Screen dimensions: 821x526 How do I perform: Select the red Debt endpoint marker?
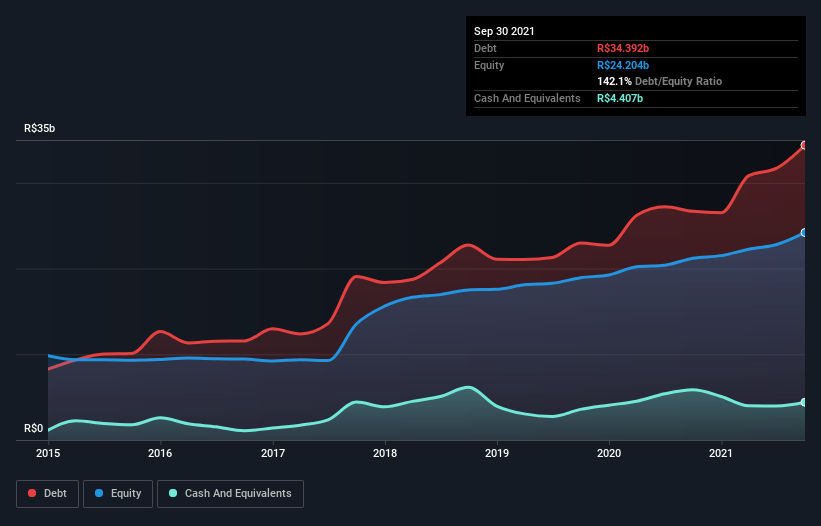click(x=804, y=146)
